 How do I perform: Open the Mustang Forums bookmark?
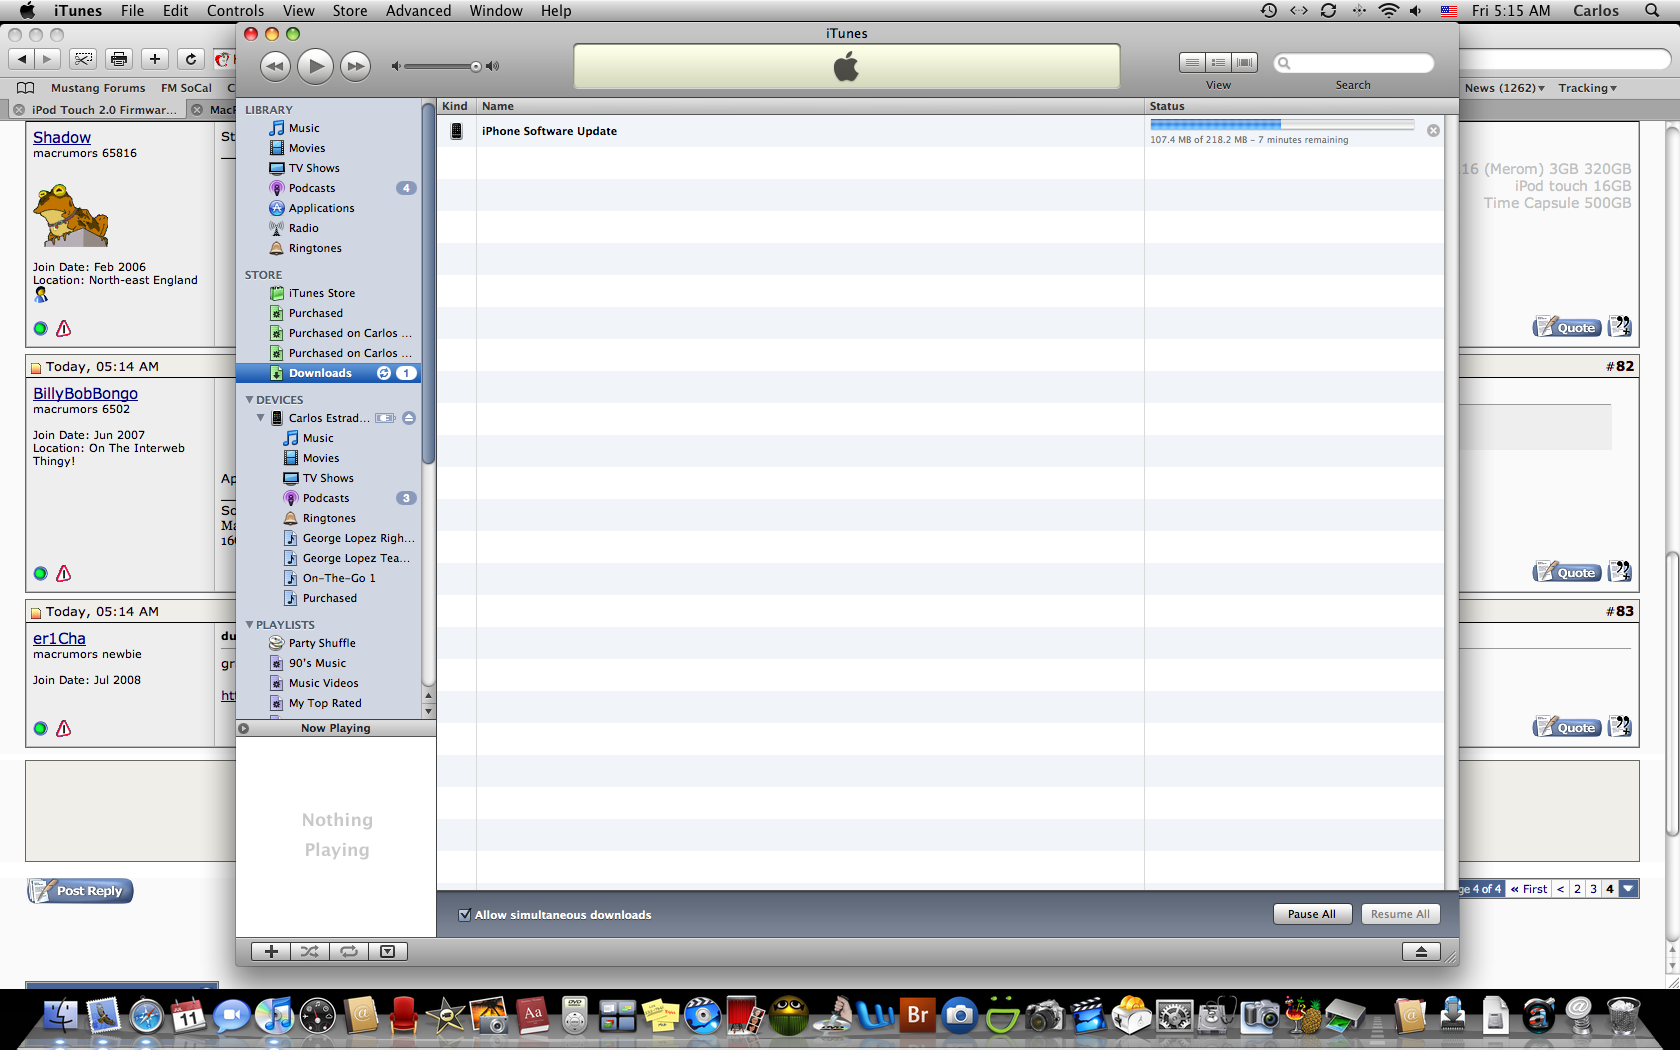[98, 88]
